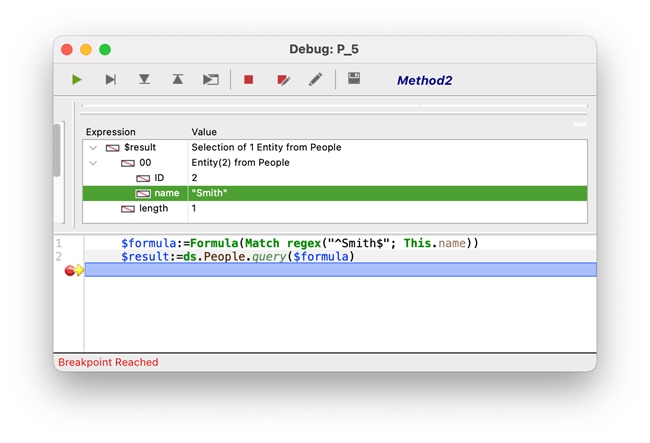Click the Edit pencil icon

pyautogui.click(x=315, y=79)
